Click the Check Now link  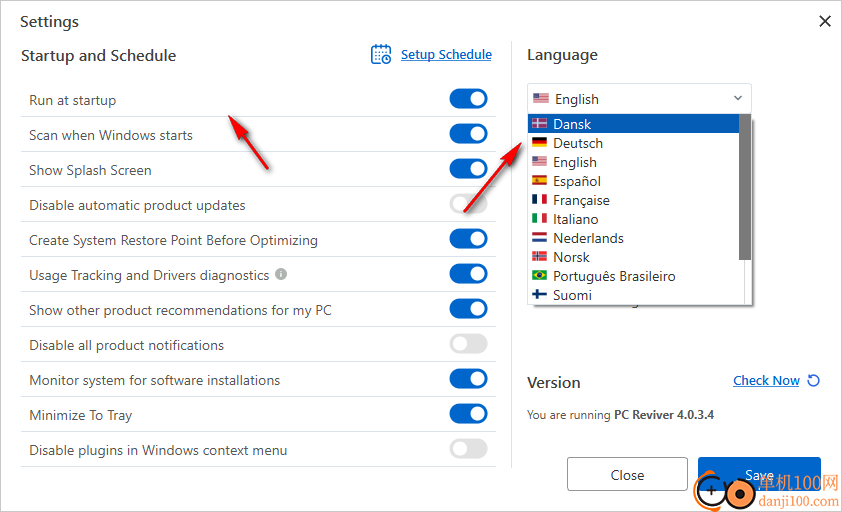[766, 380]
